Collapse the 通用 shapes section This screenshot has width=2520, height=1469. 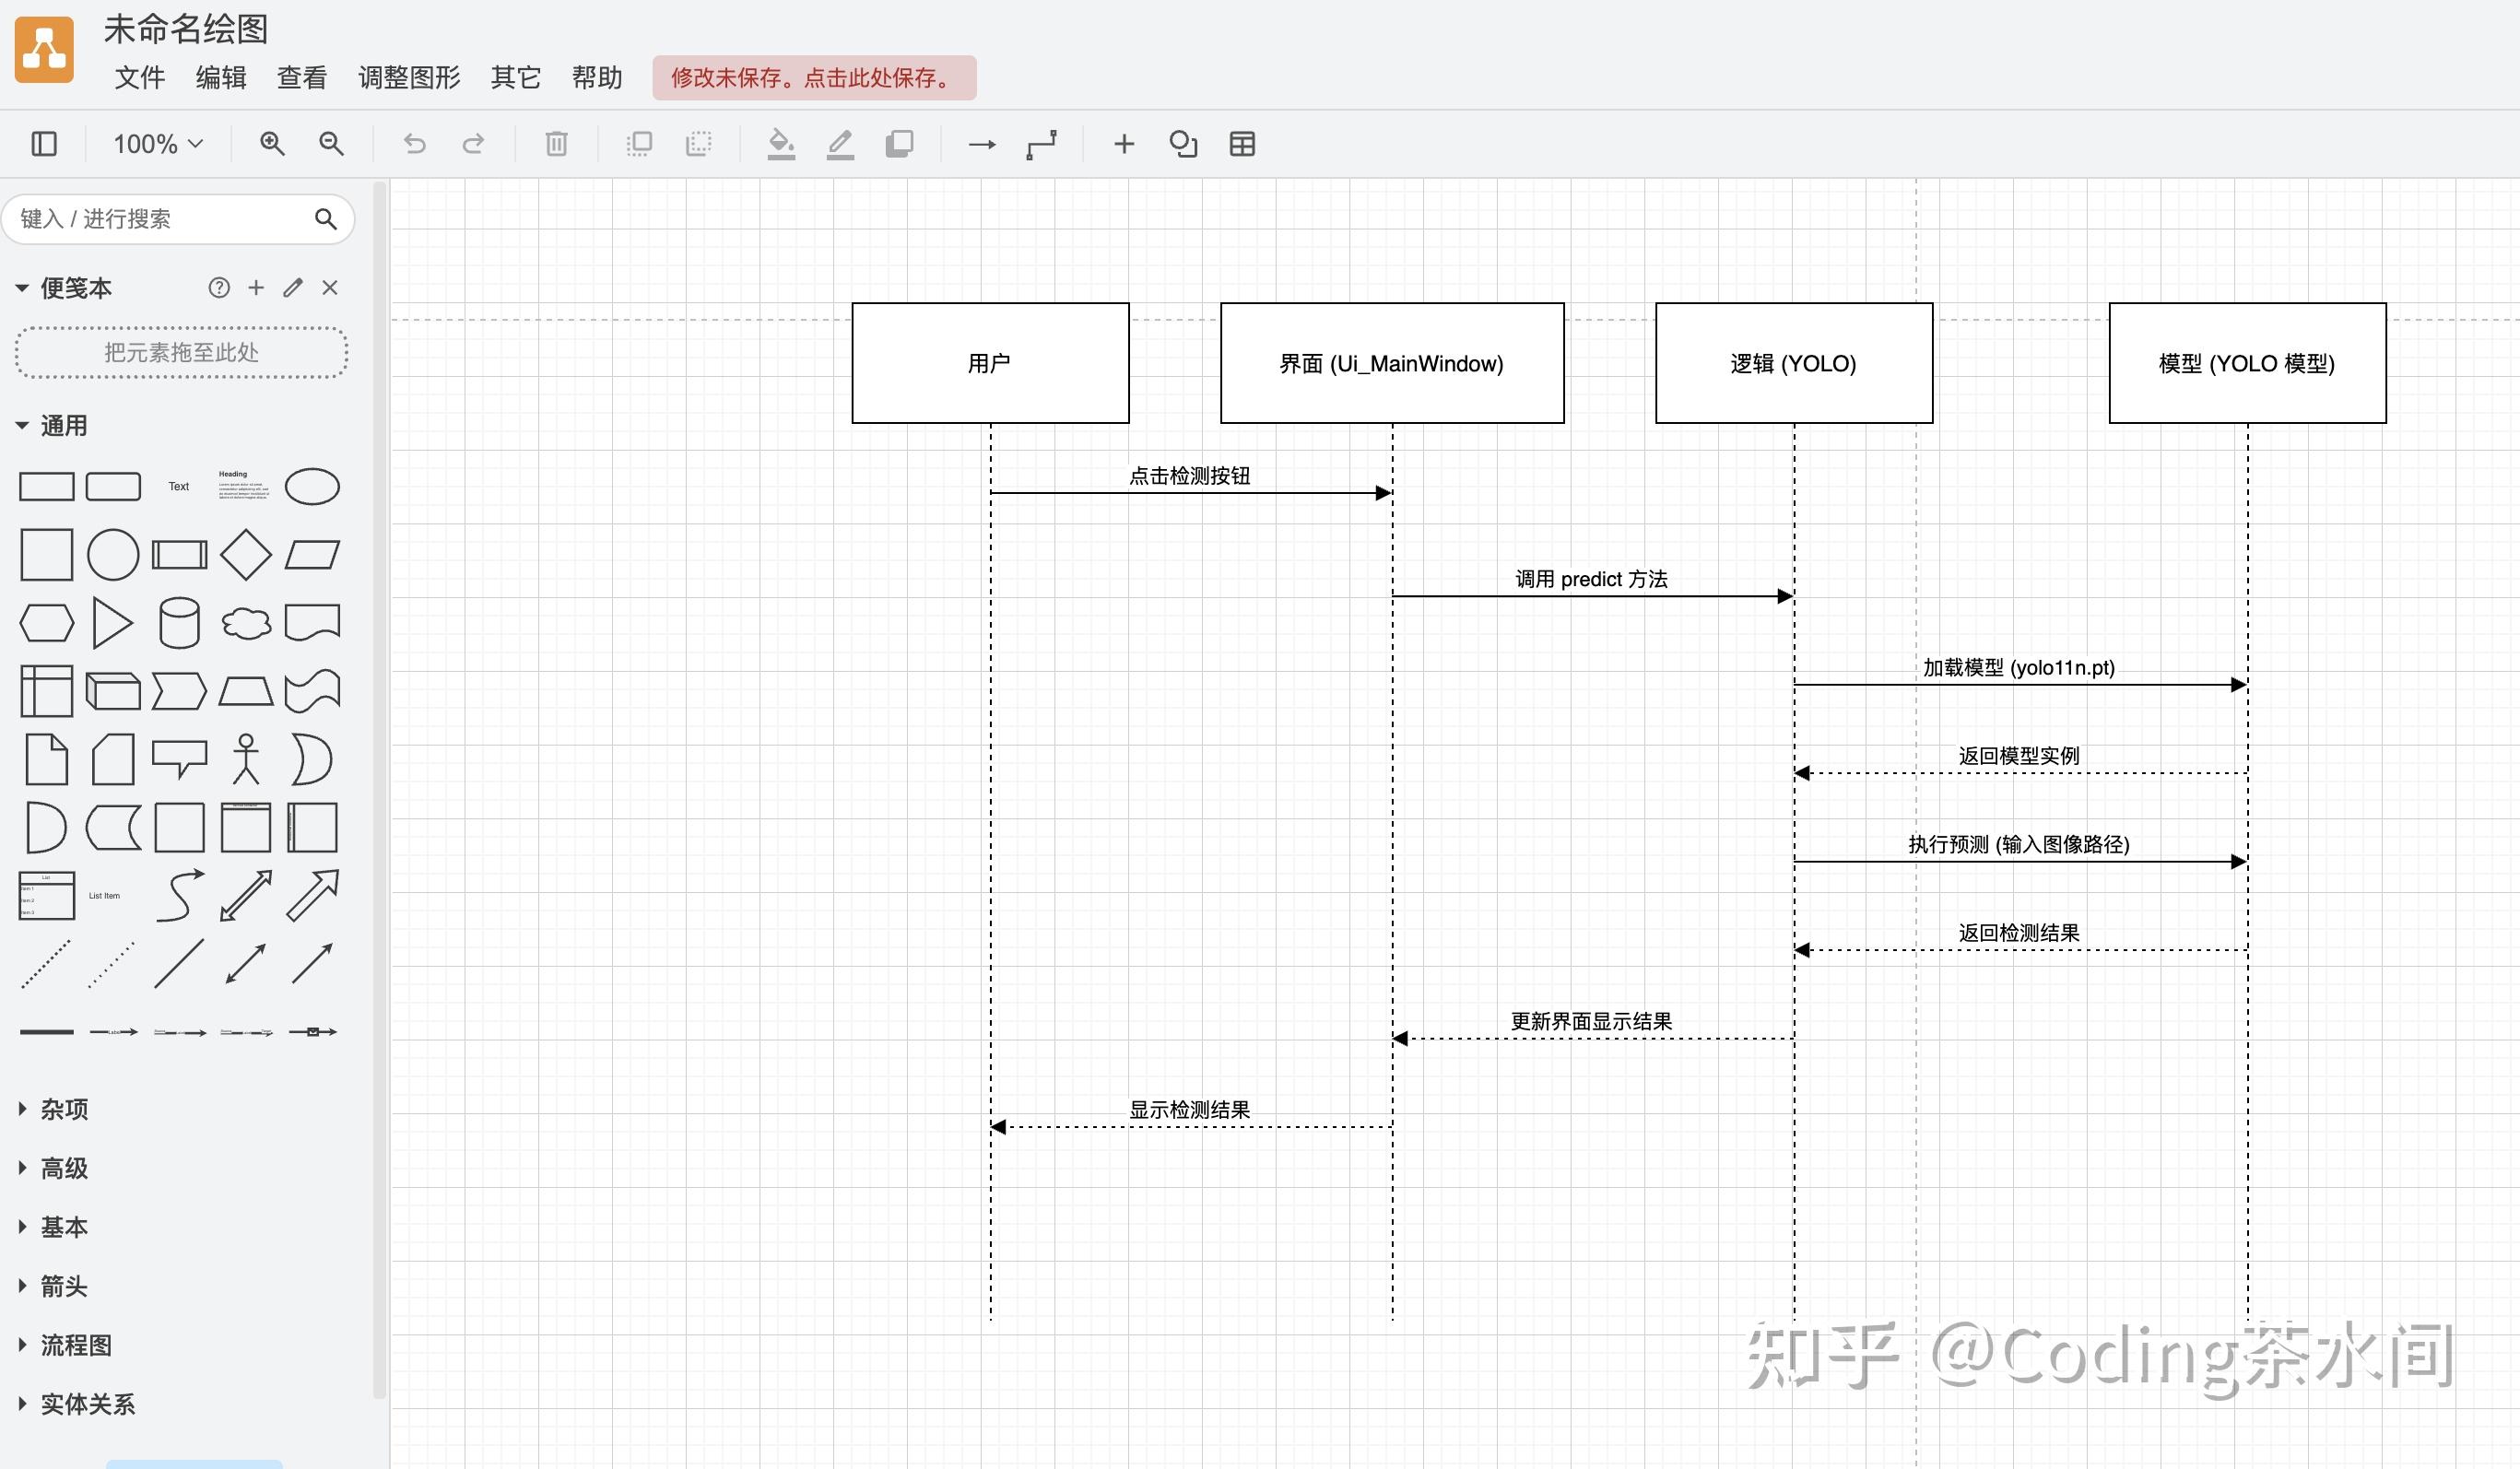click(x=62, y=424)
